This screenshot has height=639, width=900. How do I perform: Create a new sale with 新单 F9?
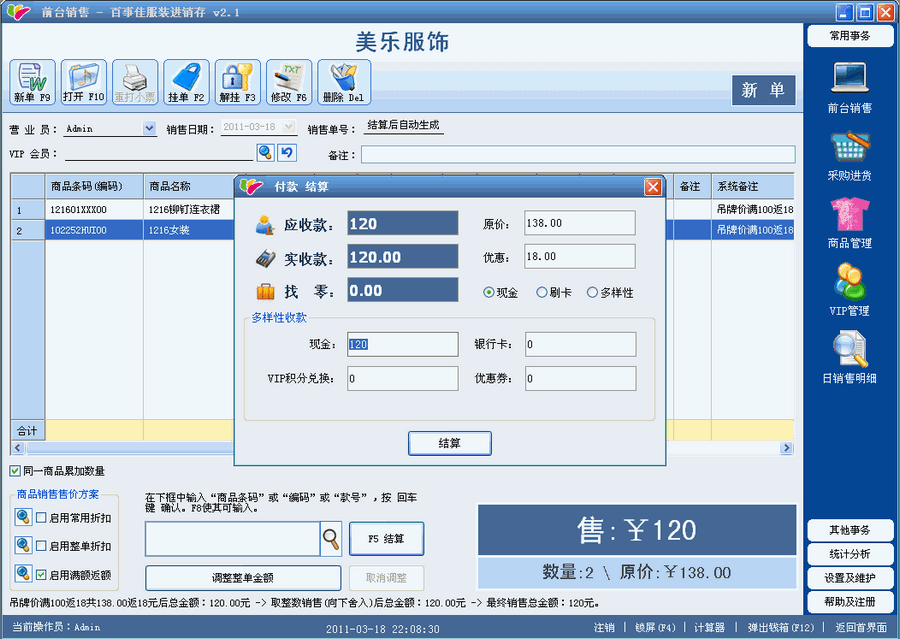[30, 81]
